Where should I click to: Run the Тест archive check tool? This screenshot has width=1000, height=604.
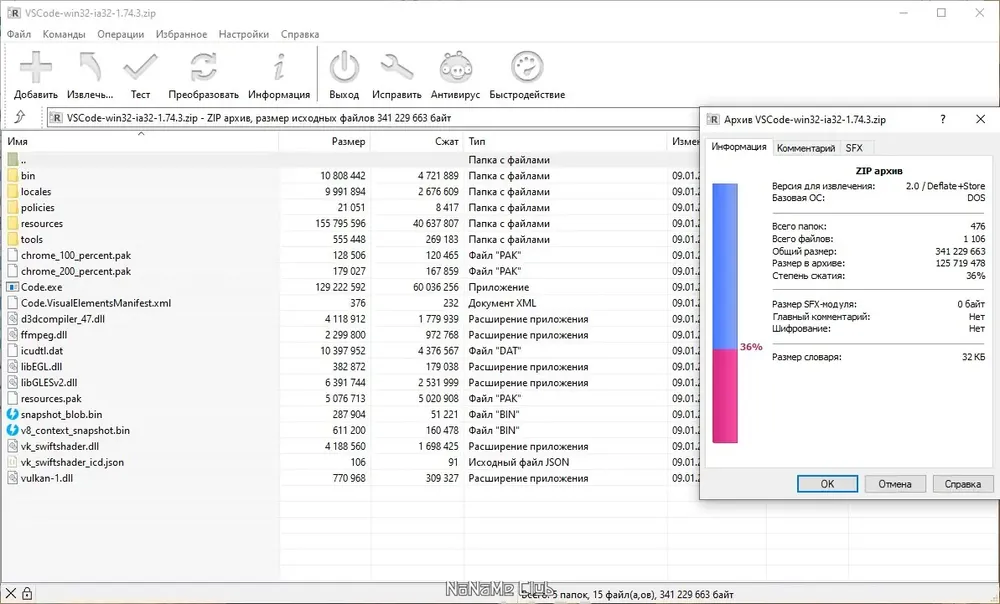coord(140,67)
